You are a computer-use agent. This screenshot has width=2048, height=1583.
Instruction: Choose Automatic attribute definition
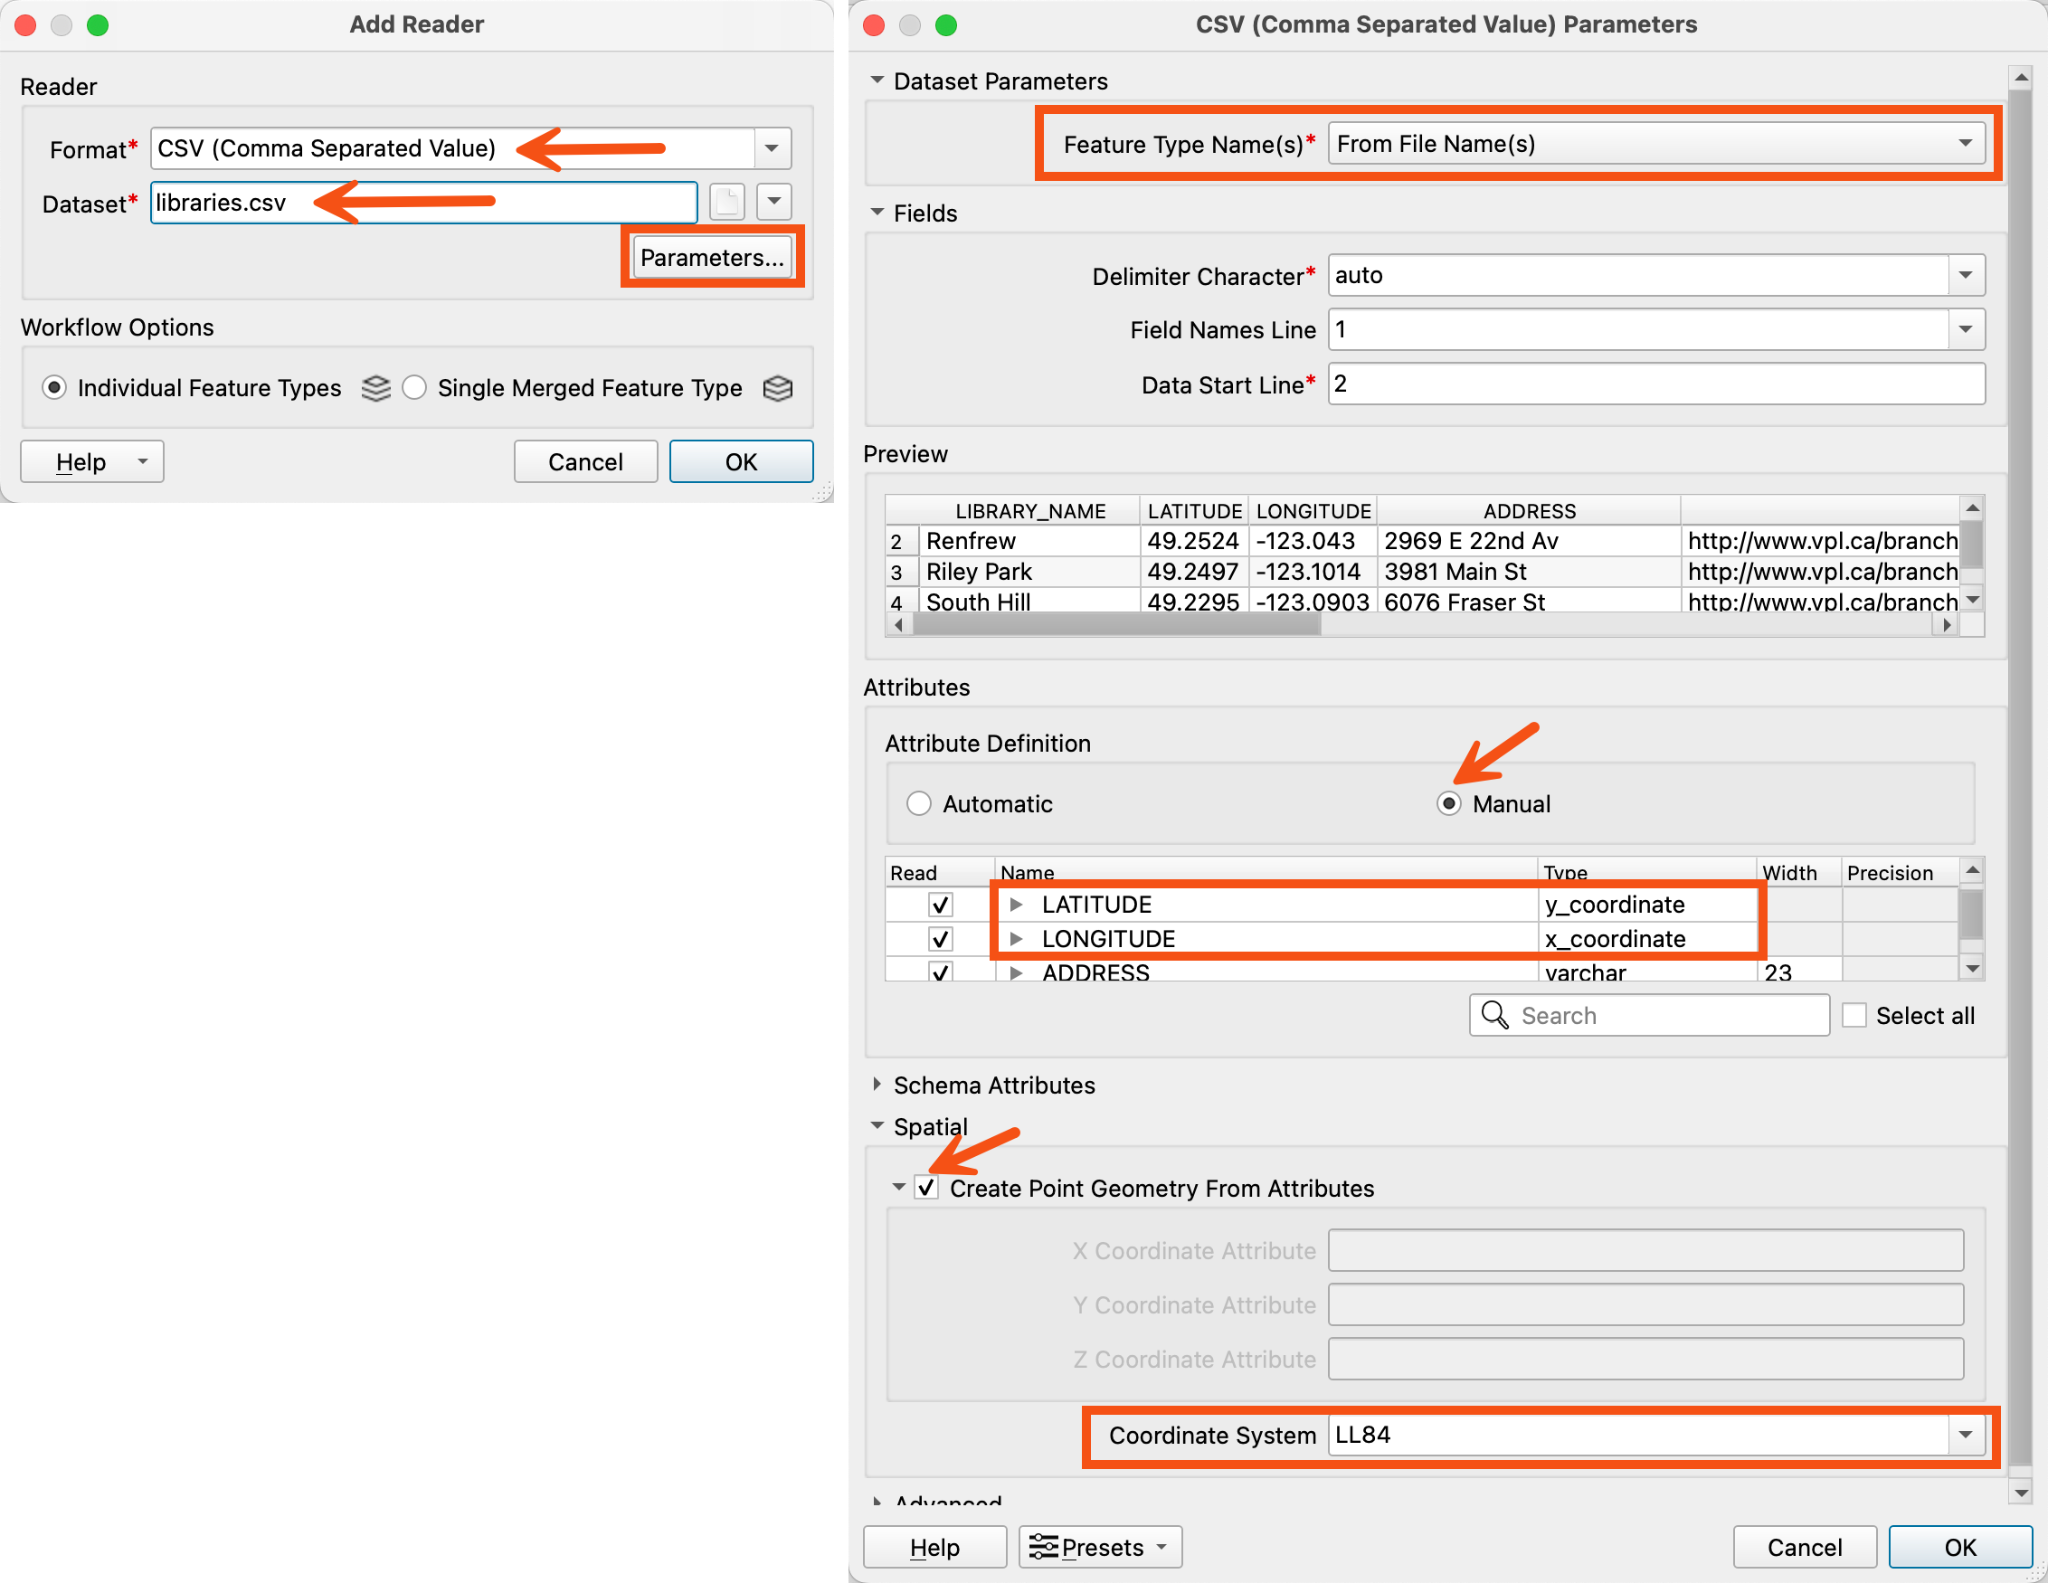point(919,804)
